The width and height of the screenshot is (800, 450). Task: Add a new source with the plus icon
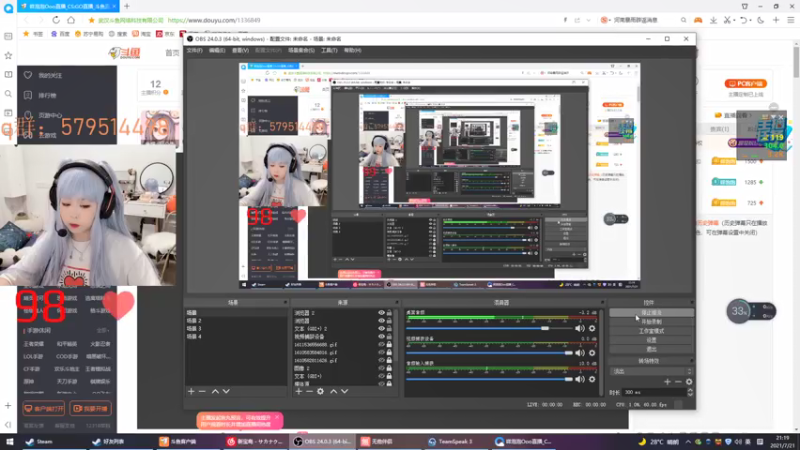point(299,391)
